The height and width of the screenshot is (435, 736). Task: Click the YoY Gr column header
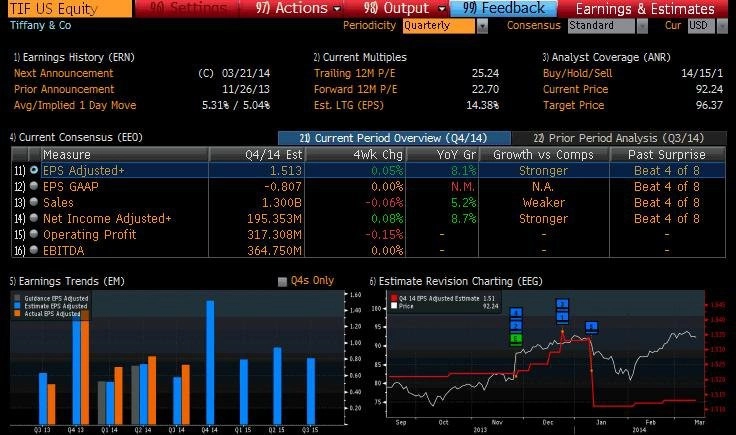point(442,154)
